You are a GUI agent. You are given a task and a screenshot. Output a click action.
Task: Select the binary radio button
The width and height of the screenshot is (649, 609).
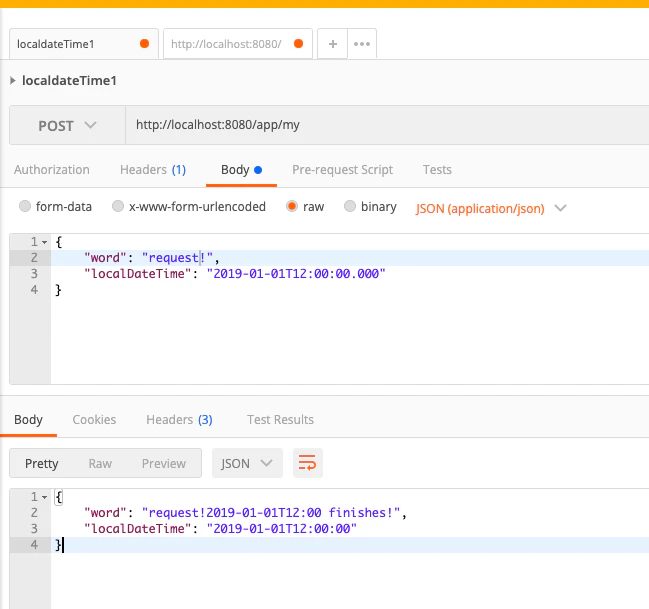(x=350, y=206)
